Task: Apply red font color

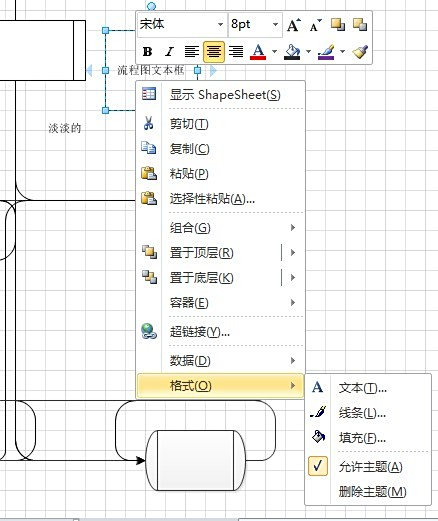Action: (x=258, y=52)
